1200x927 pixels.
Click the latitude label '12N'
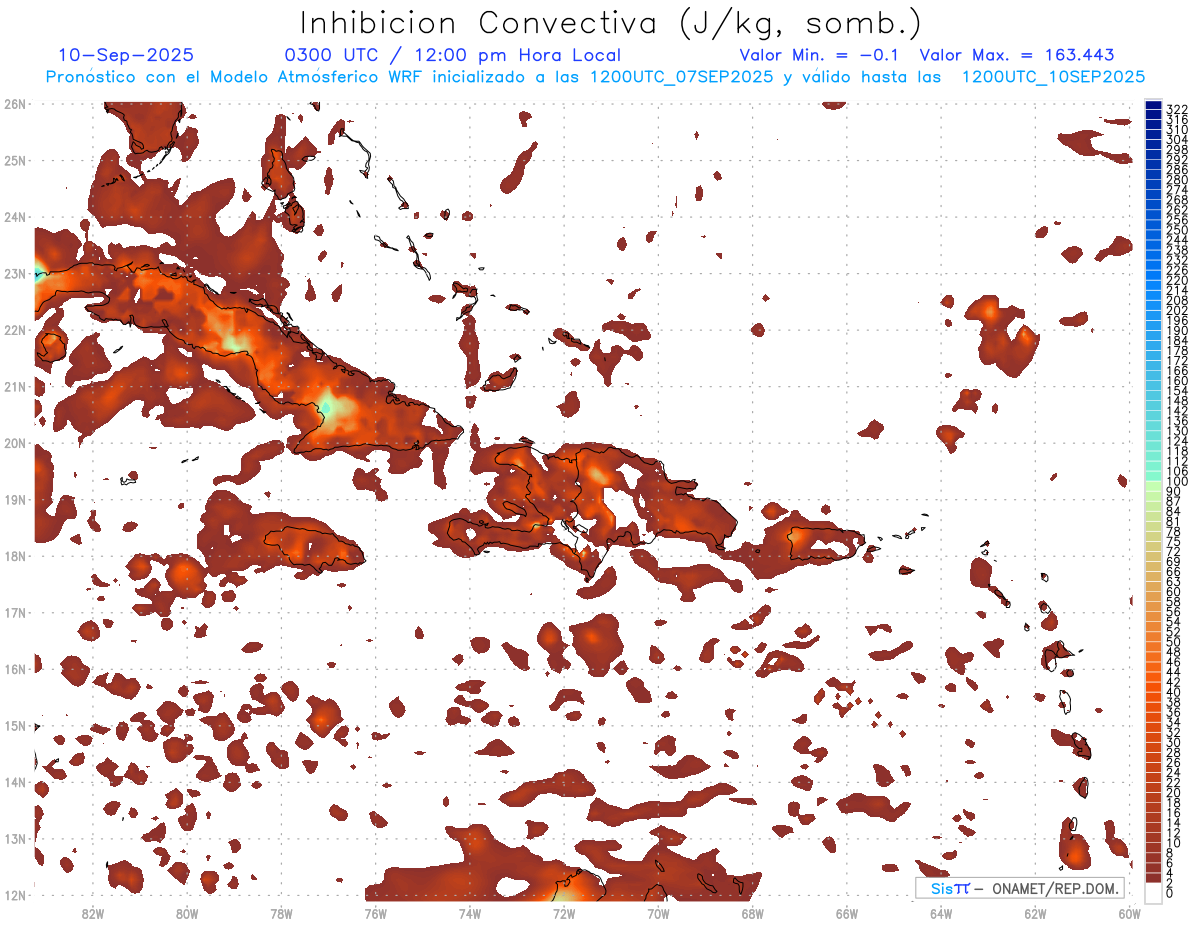coord(15,895)
